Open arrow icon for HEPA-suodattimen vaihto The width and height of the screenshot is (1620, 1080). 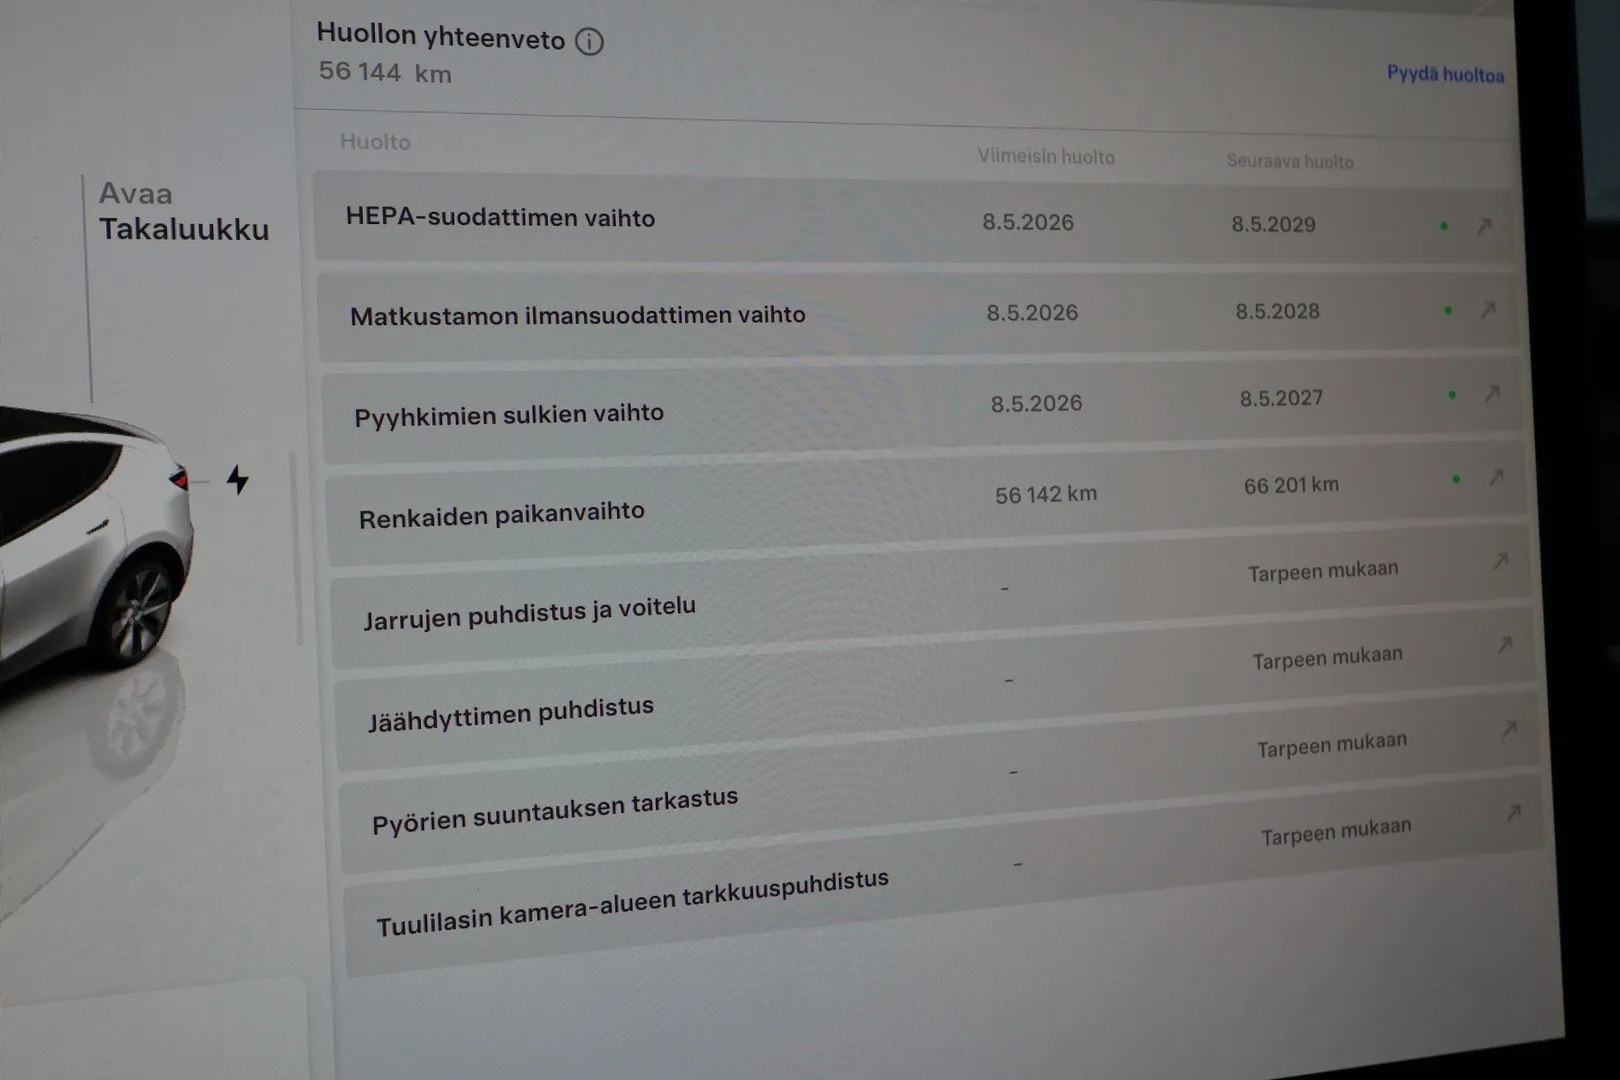pyautogui.click(x=1484, y=227)
